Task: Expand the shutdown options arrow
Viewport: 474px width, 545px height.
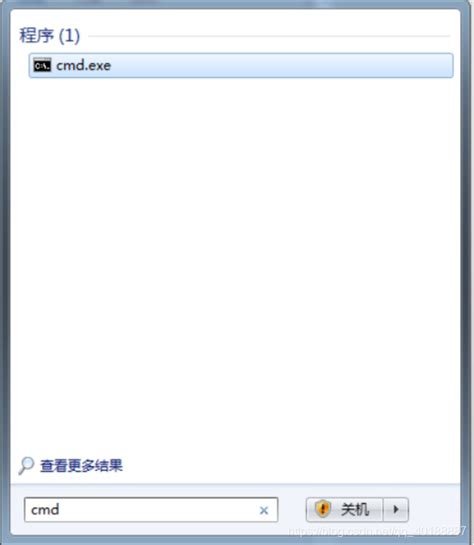Action: click(395, 510)
